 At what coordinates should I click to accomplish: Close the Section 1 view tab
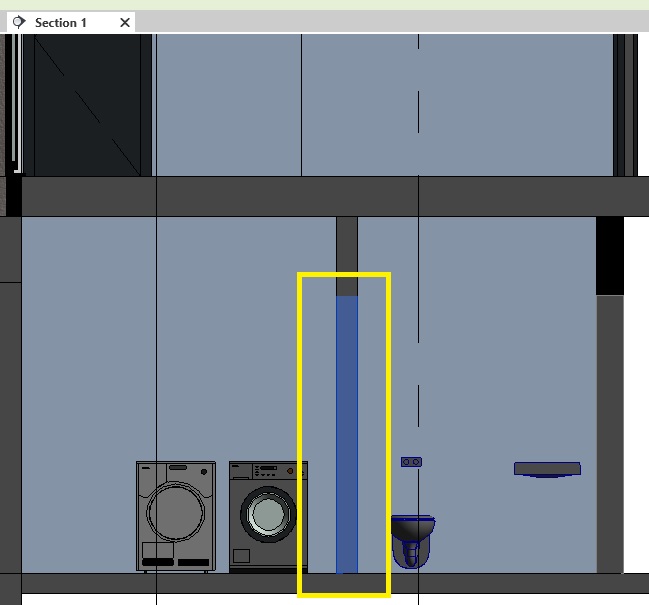click(125, 22)
